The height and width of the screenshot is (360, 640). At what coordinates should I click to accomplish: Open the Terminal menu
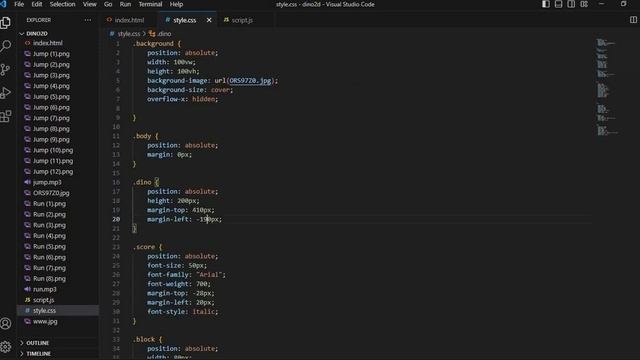150,4
